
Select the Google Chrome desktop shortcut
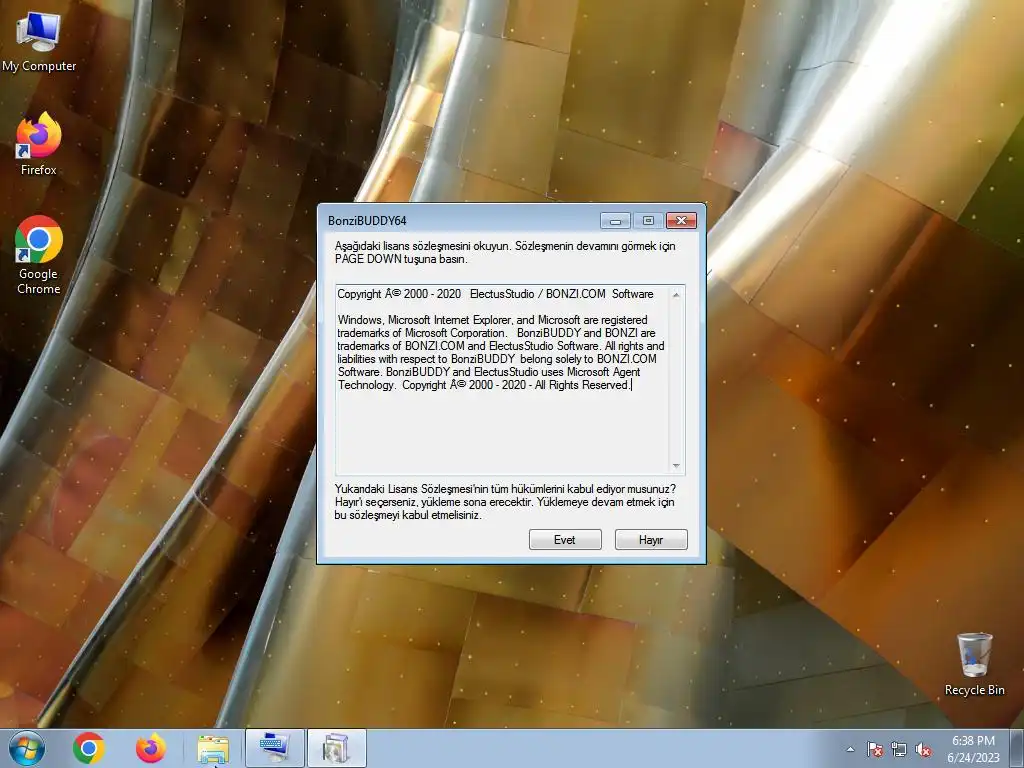(39, 255)
